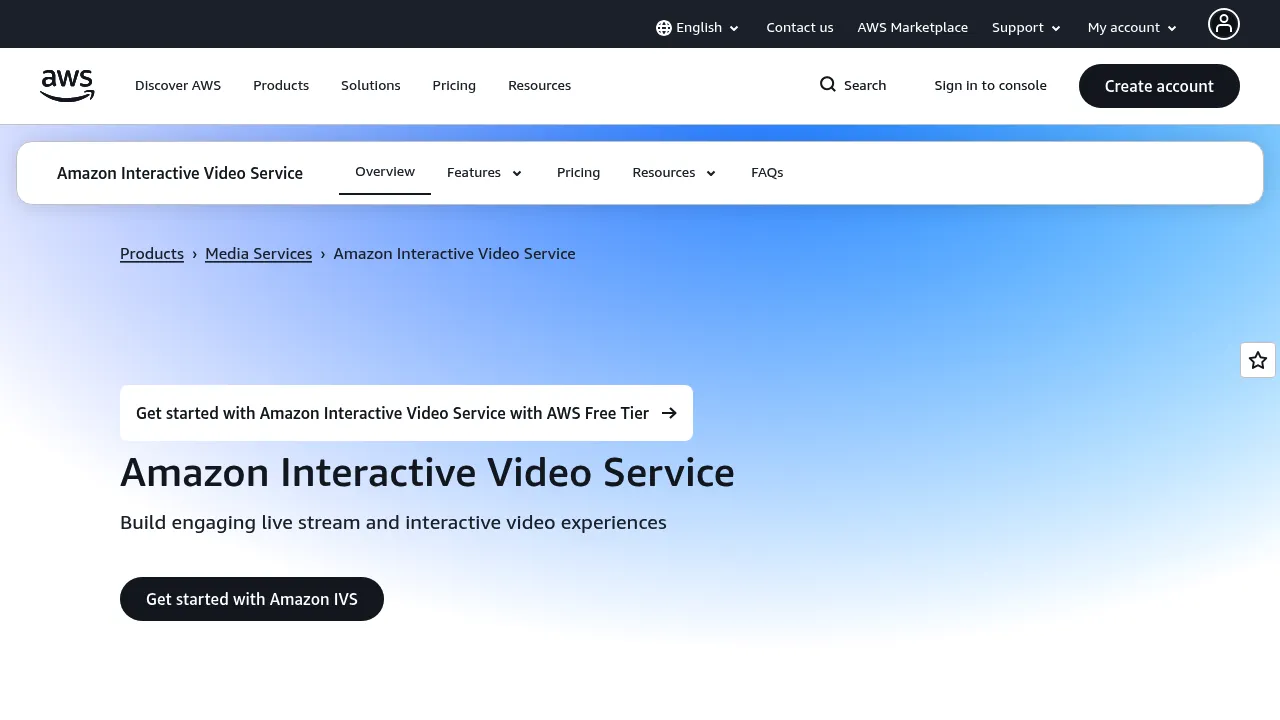Expand the My account dropdown chevron

point(1172,29)
